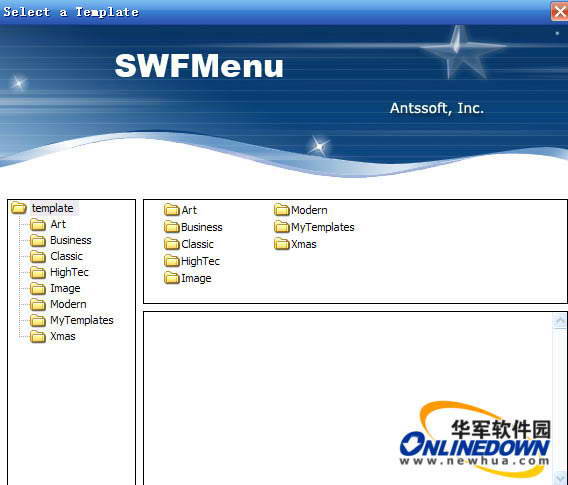568x485 pixels.
Task: Click preview pane scroll-down arrow
Action: click(x=560, y=478)
